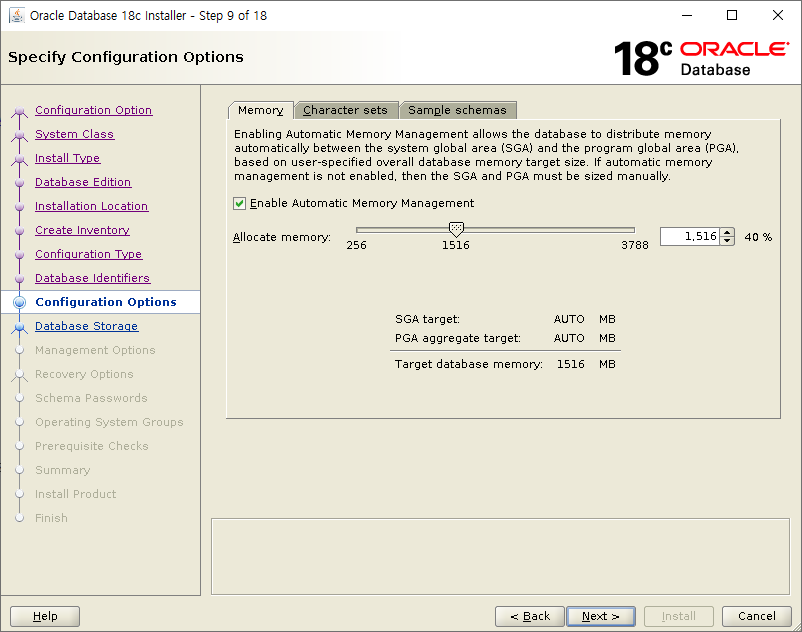This screenshot has height=632, width=802.
Task: Go to Configuration Option step
Action: [94, 110]
